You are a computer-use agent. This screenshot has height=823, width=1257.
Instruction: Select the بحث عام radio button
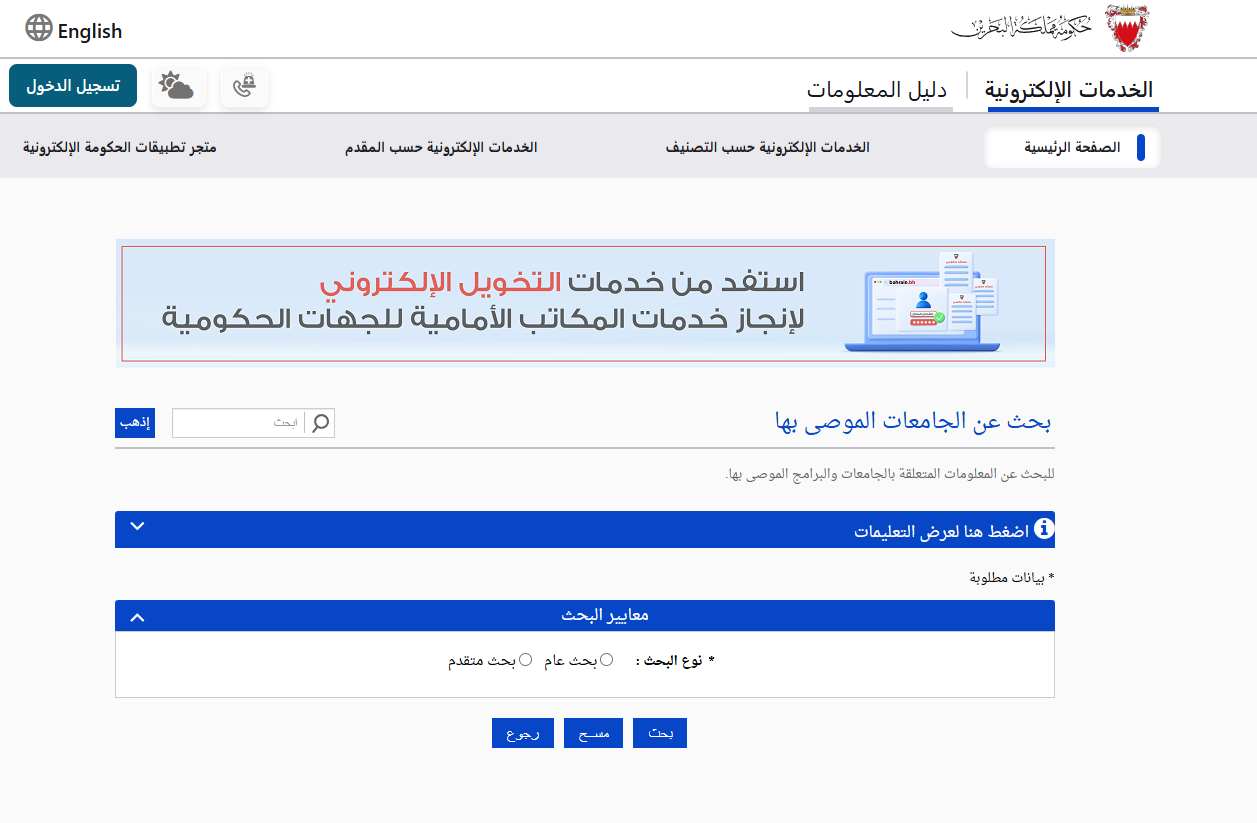tap(606, 660)
